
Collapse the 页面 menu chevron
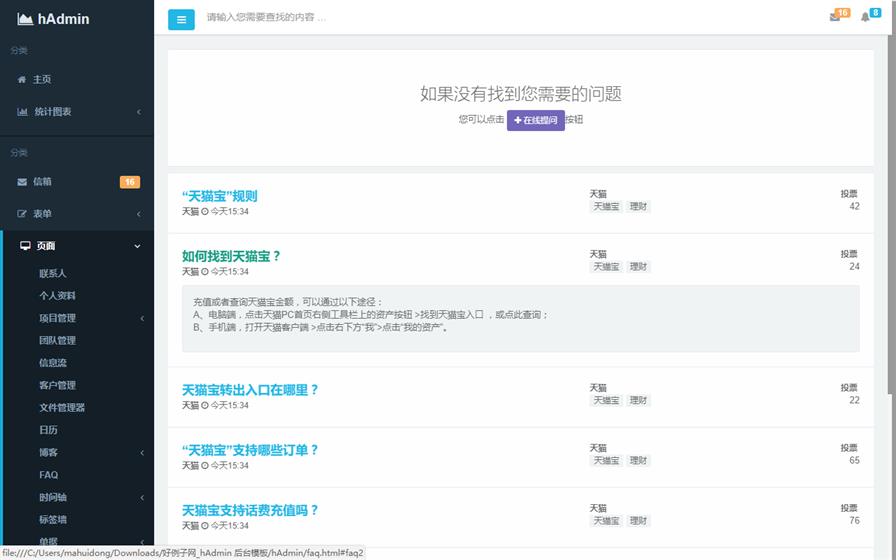pos(137,246)
